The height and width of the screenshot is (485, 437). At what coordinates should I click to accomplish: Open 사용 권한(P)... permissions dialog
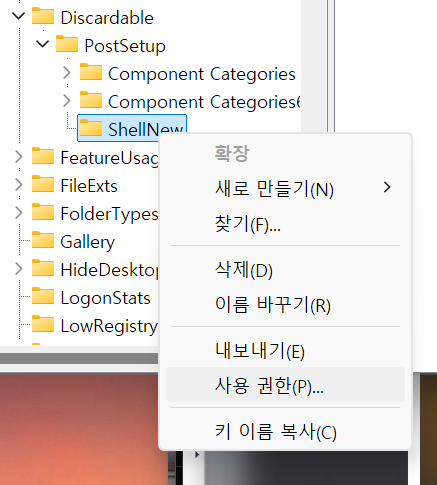click(285, 385)
